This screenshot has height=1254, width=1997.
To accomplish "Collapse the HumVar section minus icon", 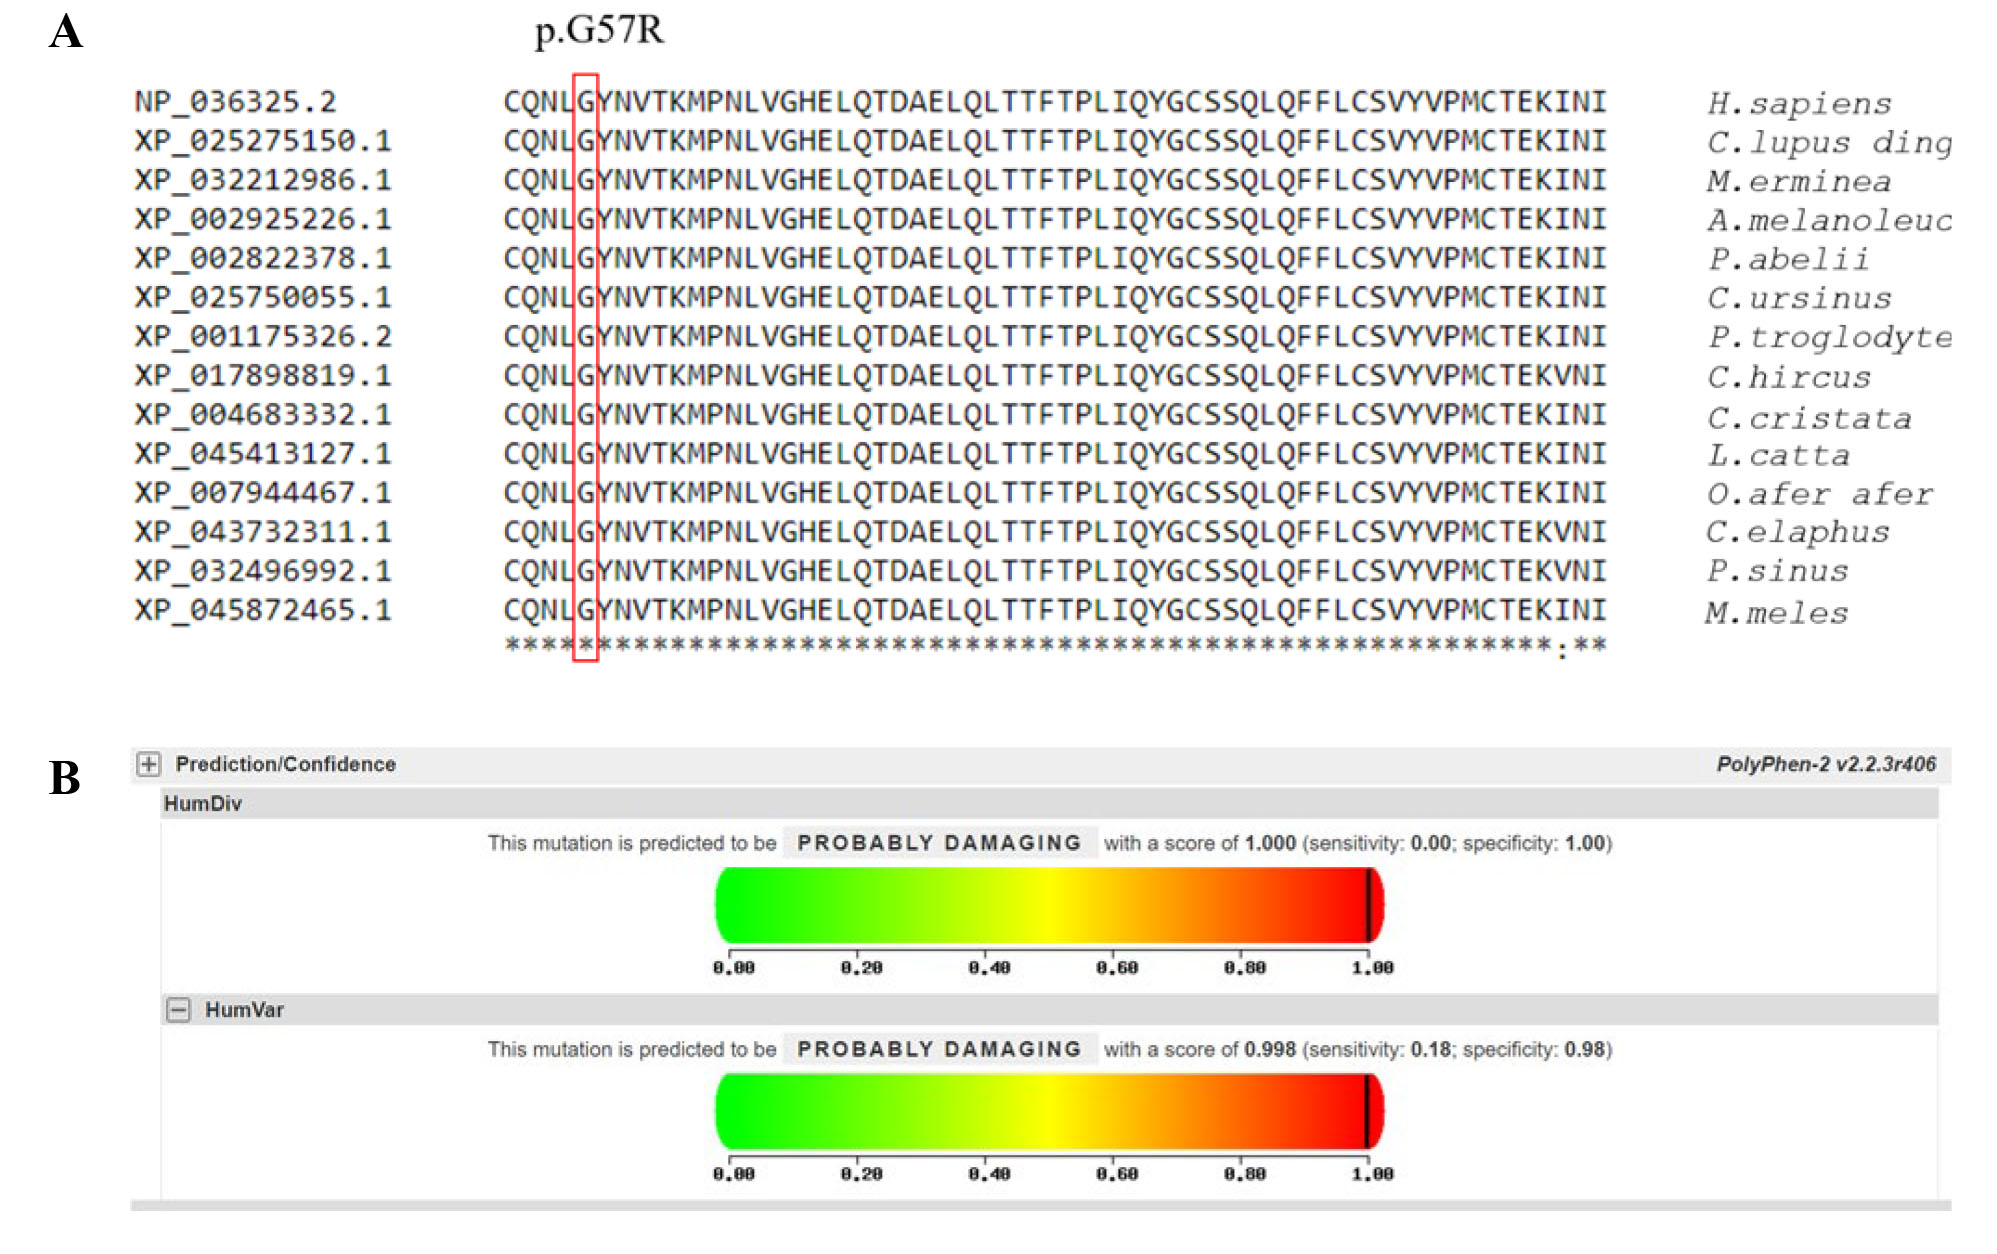I will click(x=178, y=1010).
